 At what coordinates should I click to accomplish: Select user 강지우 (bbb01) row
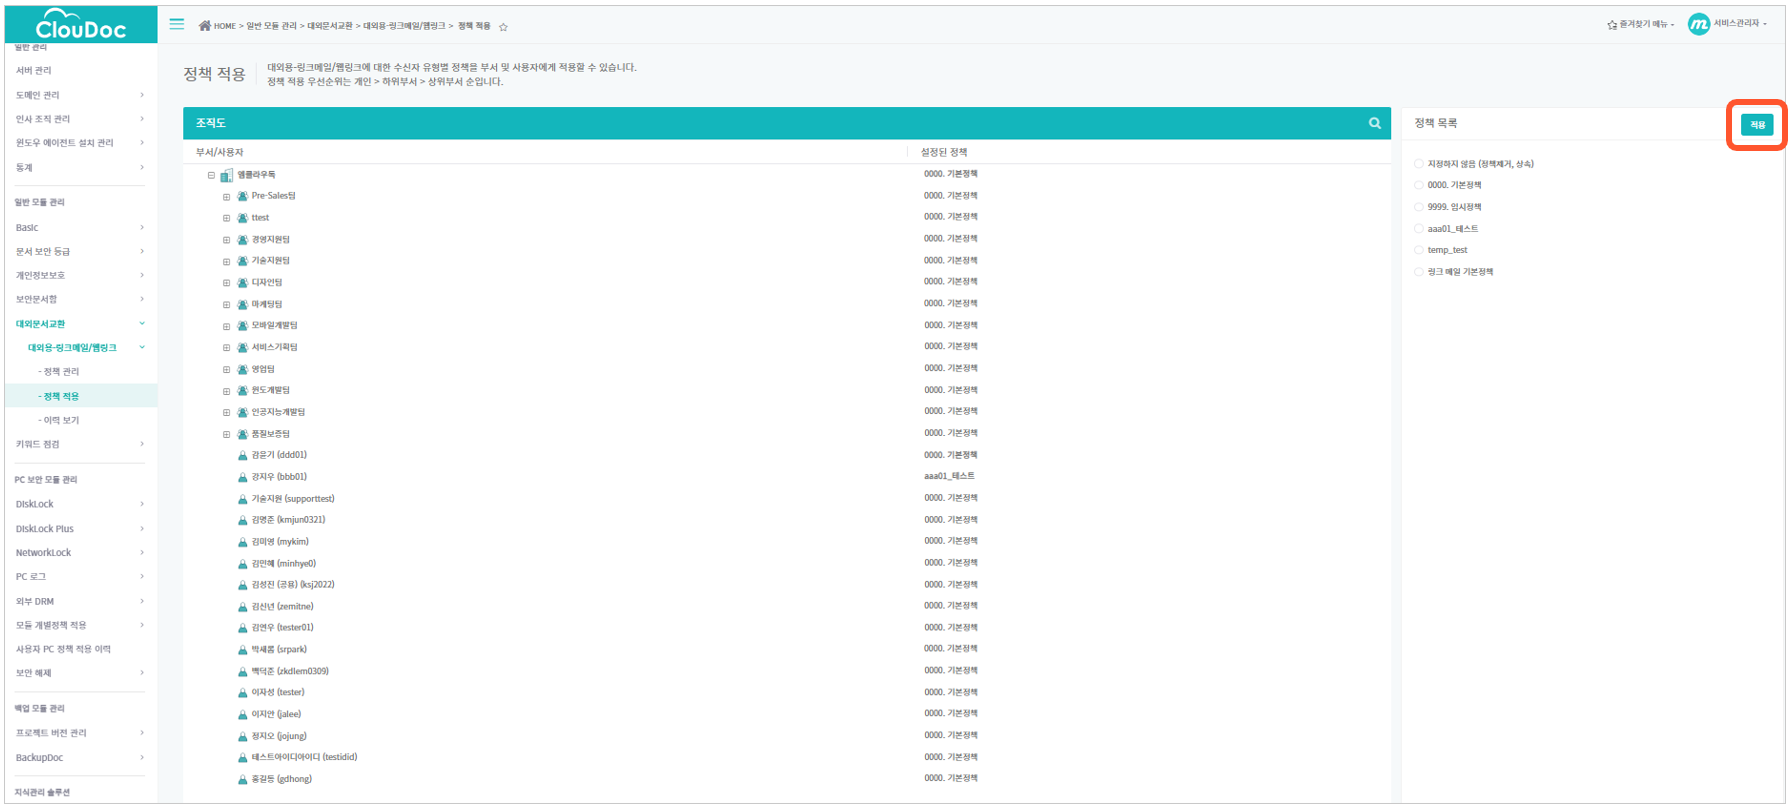click(x=279, y=477)
